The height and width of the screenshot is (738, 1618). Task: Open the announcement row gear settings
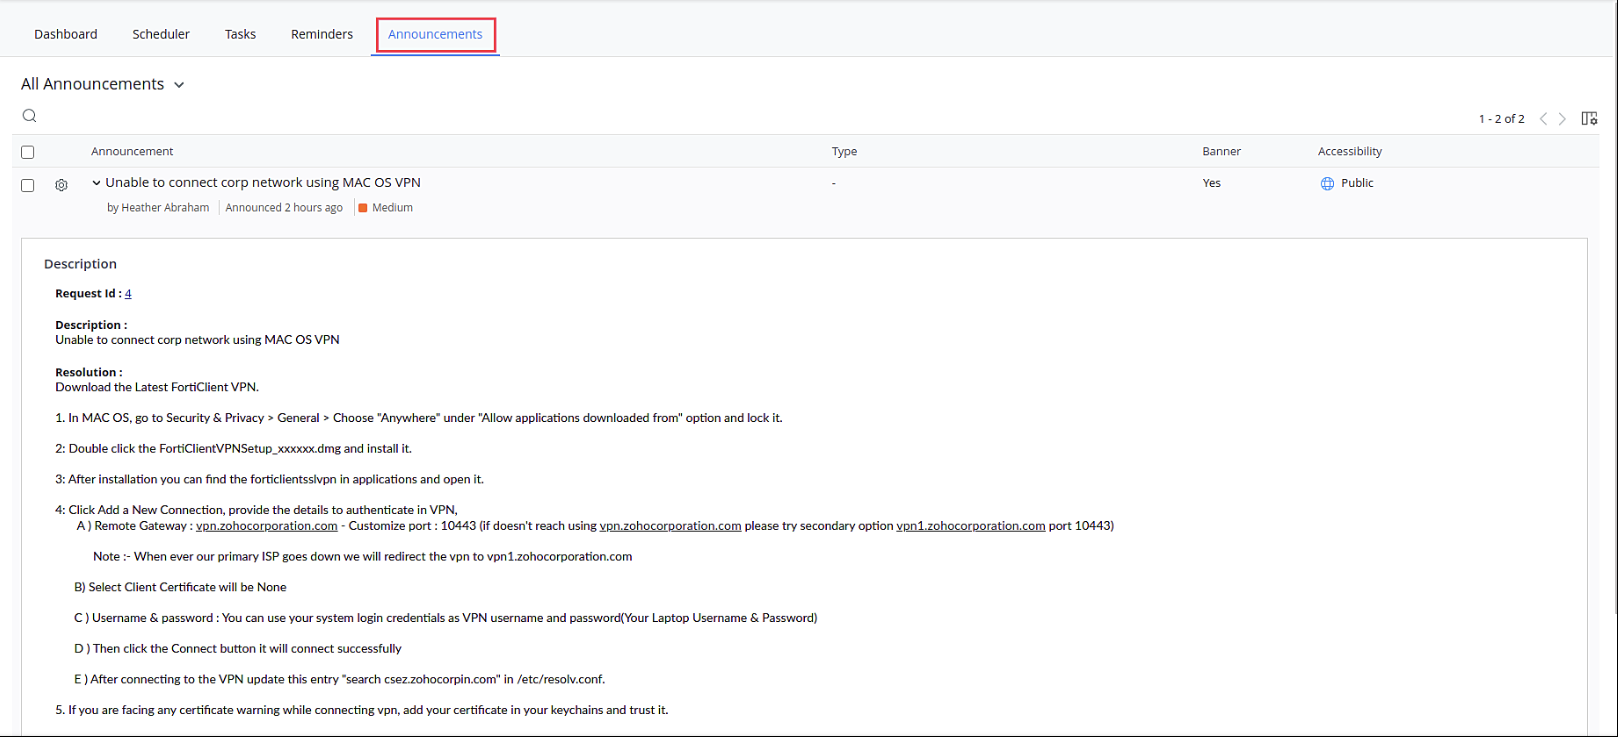click(x=61, y=185)
